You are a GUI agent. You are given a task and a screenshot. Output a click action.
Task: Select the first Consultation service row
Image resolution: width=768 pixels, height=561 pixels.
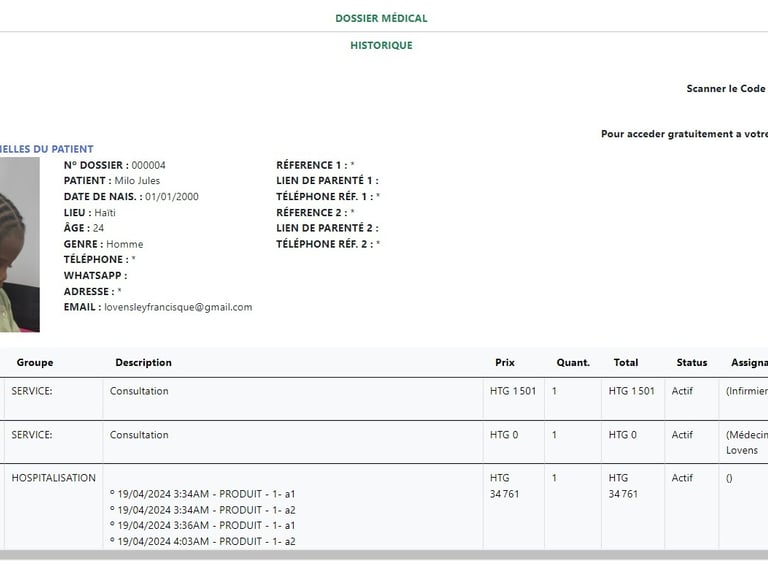point(384,399)
